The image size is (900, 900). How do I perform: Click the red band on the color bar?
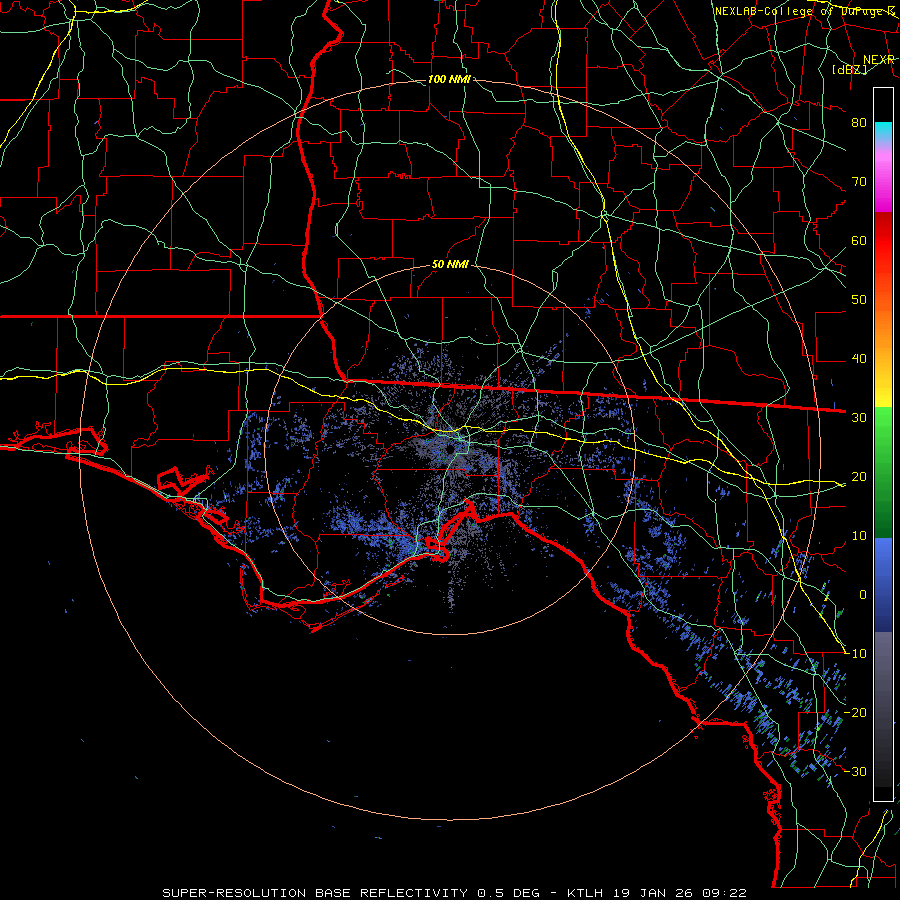pyautogui.click(x=883, y=241)
